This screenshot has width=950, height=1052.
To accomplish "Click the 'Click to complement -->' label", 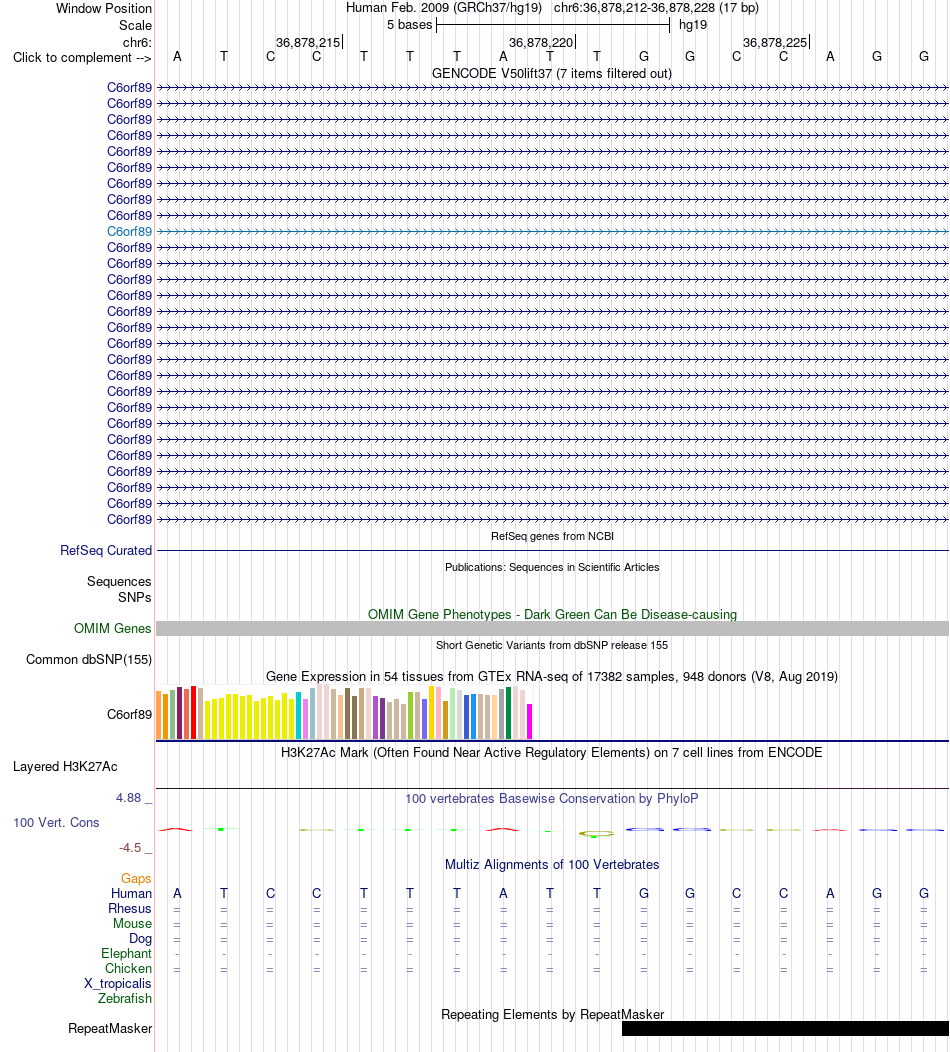I will 82,58.
